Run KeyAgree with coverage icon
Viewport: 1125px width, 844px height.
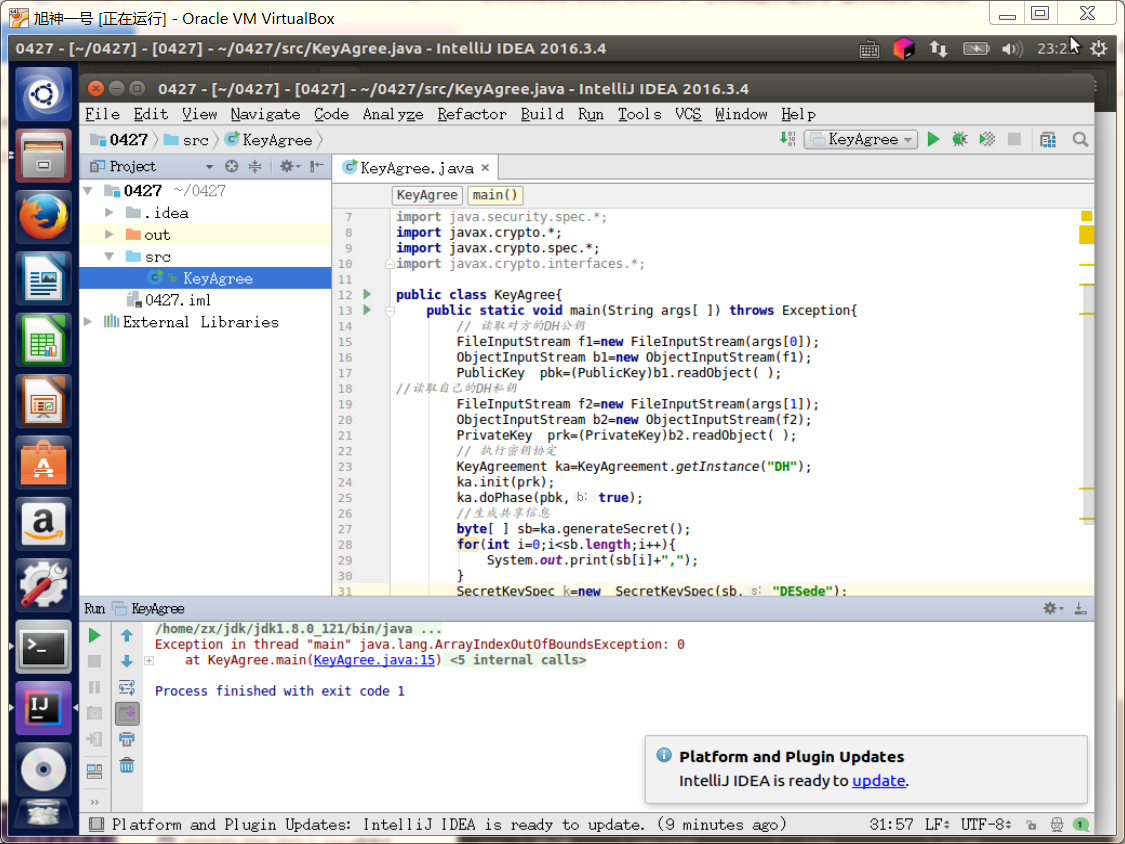[x=987, y=139]
